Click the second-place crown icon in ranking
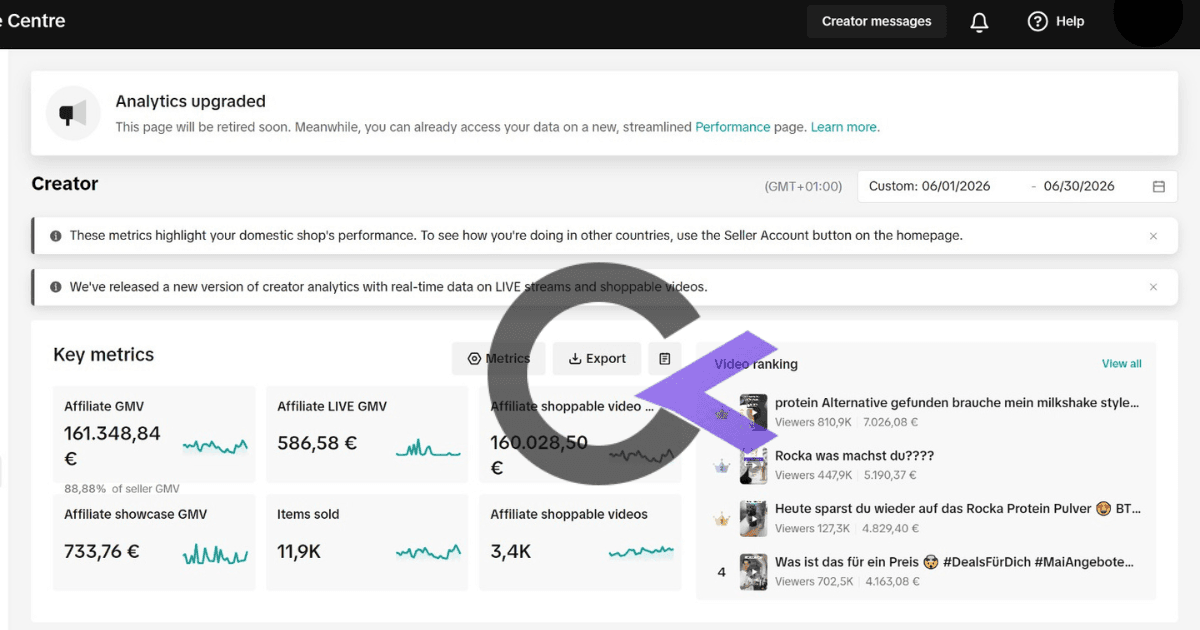 pos(721,466)
